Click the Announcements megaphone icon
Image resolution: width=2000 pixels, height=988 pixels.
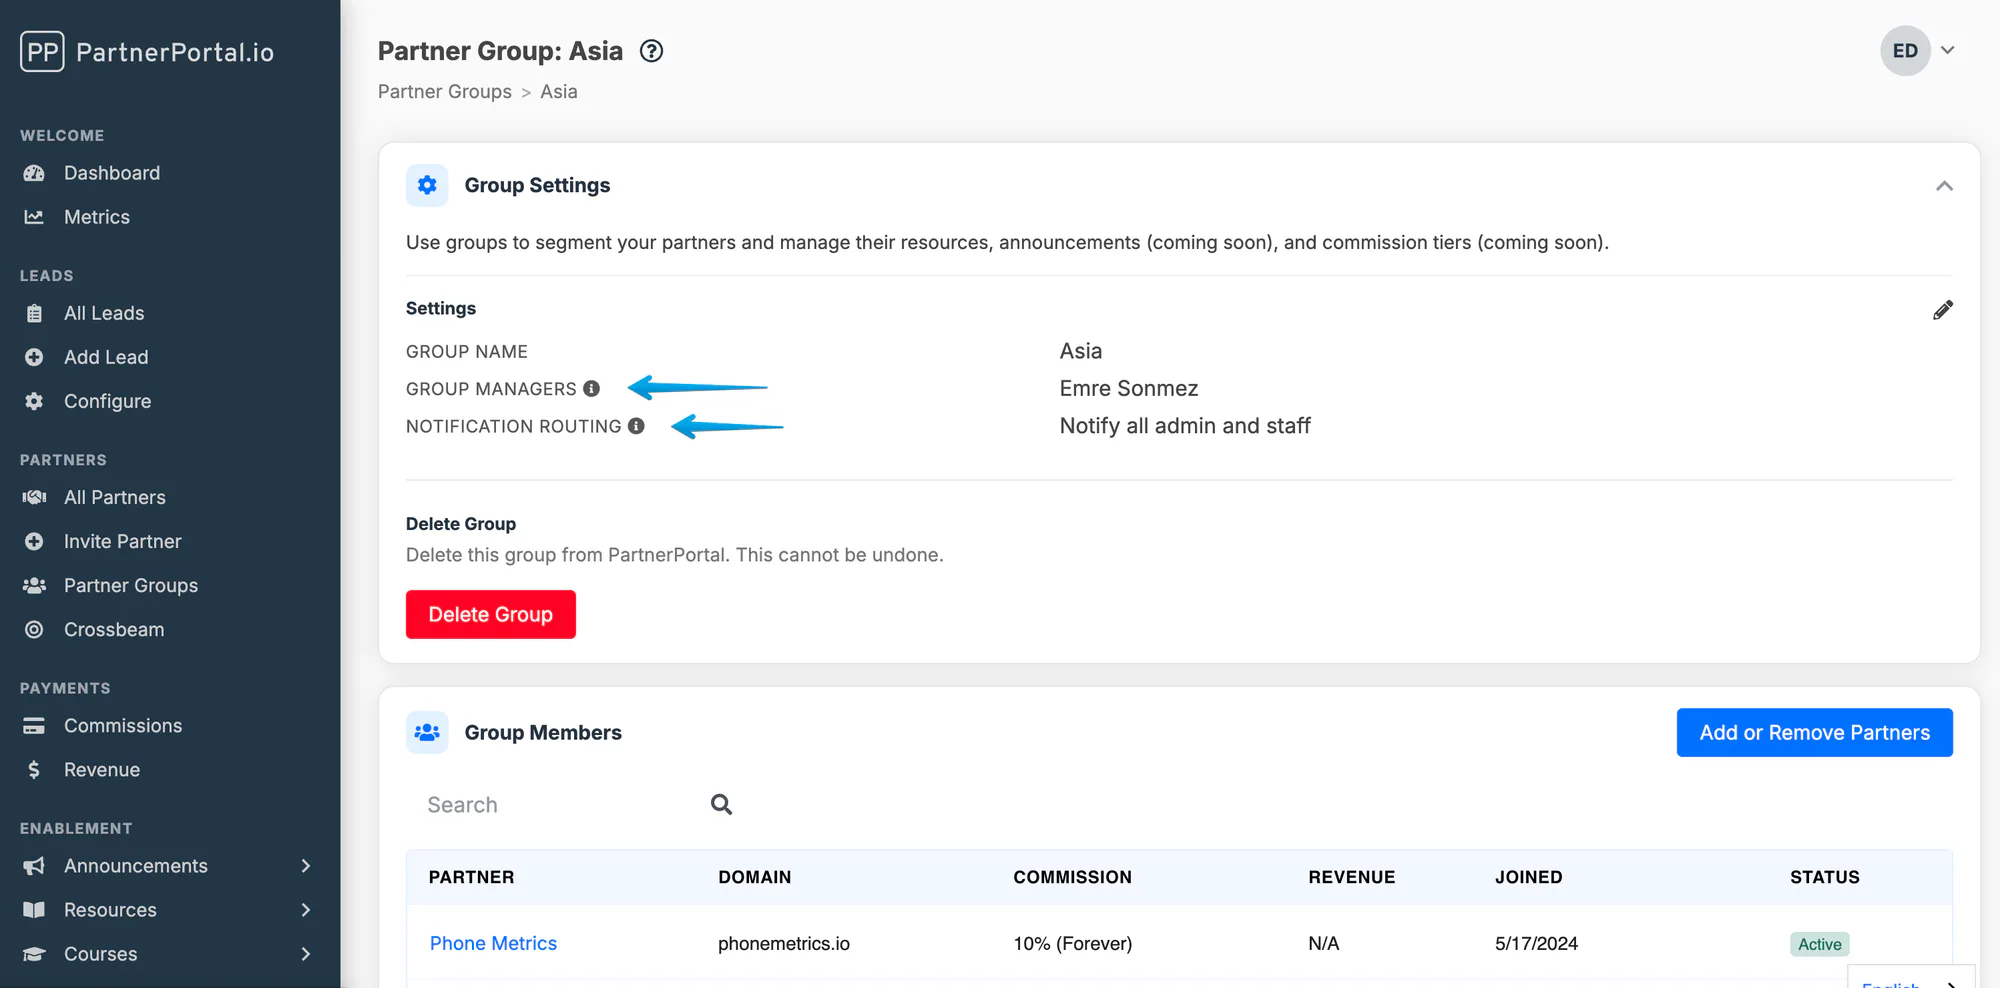(34, 866)
